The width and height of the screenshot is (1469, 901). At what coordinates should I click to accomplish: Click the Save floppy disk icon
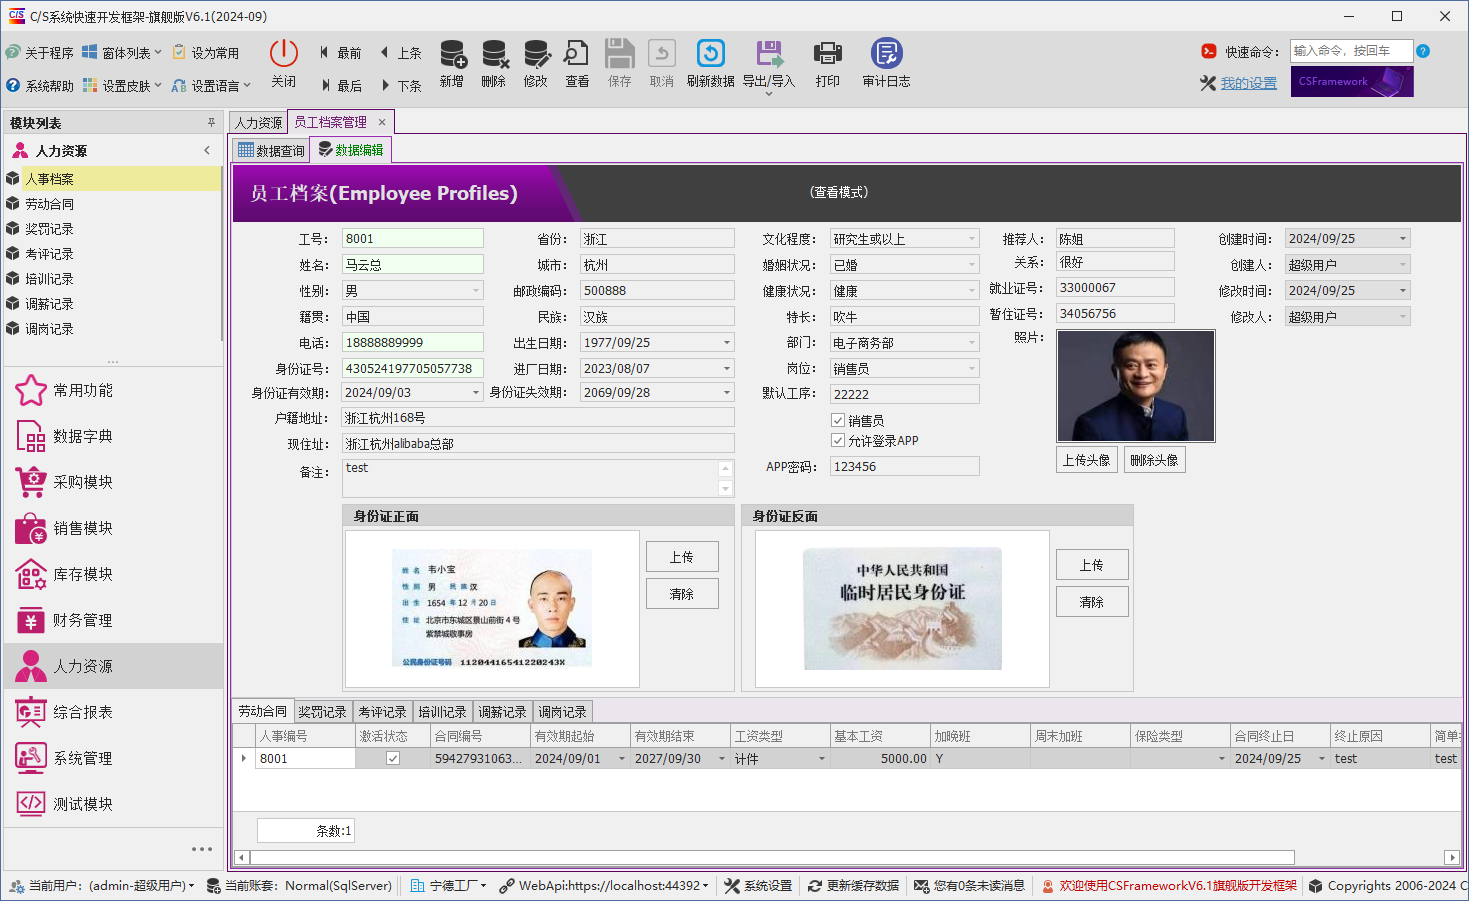point(620,53)
